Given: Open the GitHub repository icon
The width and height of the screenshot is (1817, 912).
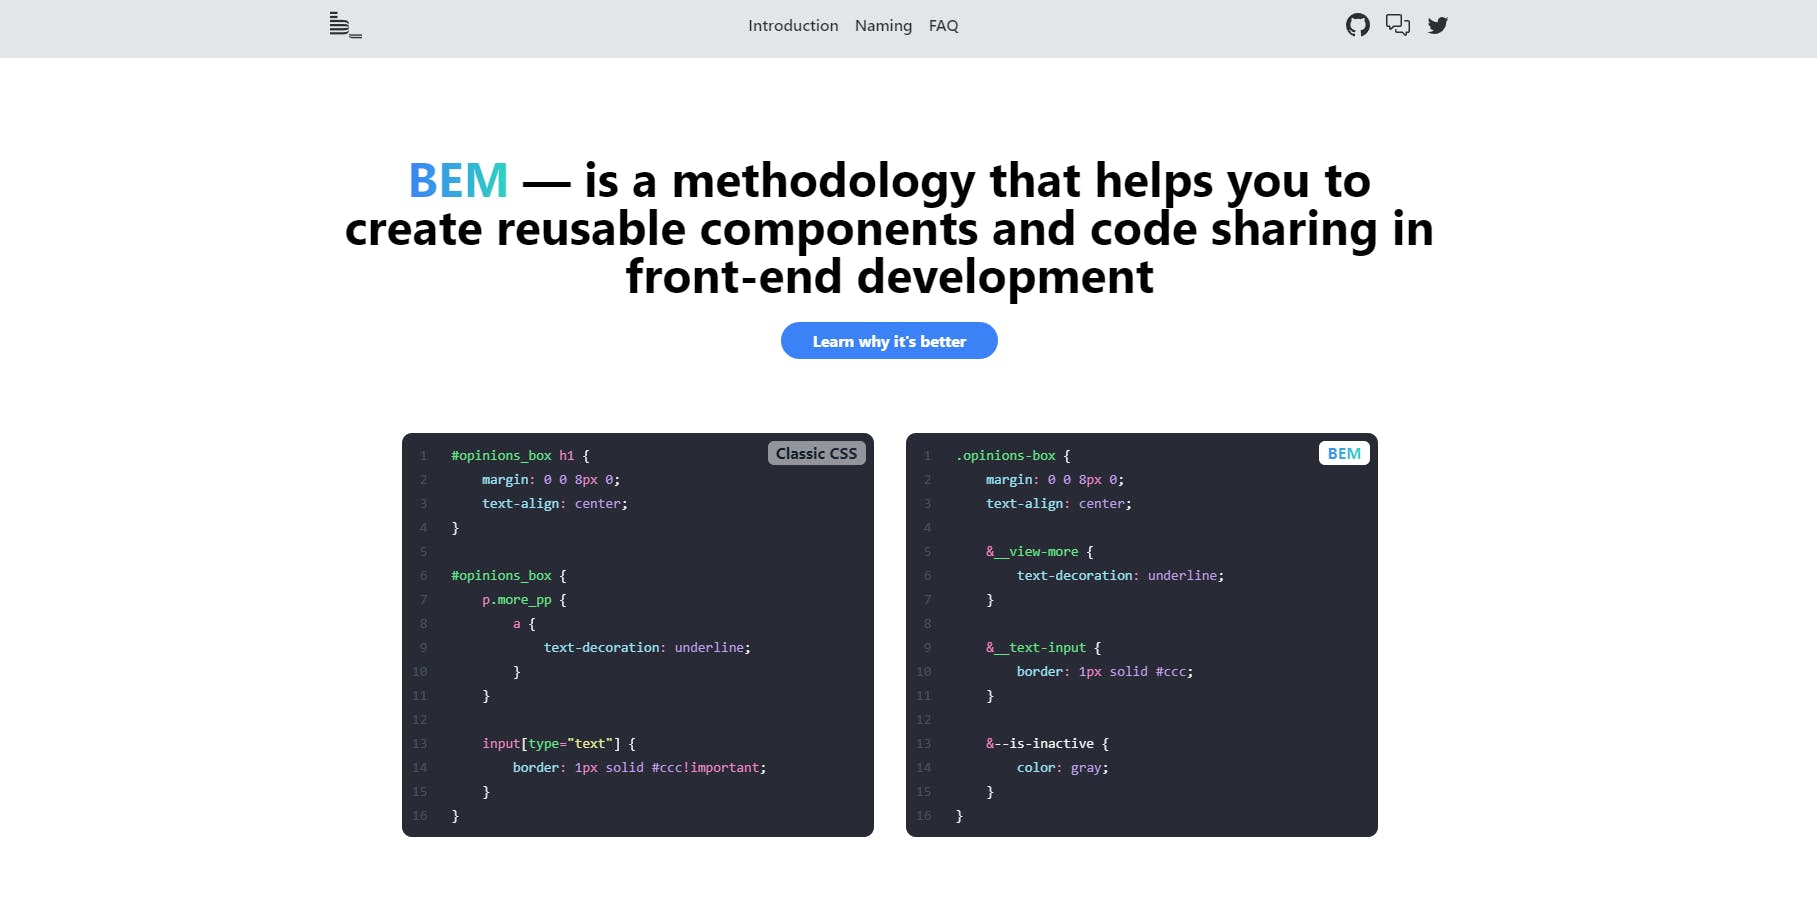Looking at the screenshot, I should coord(1357,25).
